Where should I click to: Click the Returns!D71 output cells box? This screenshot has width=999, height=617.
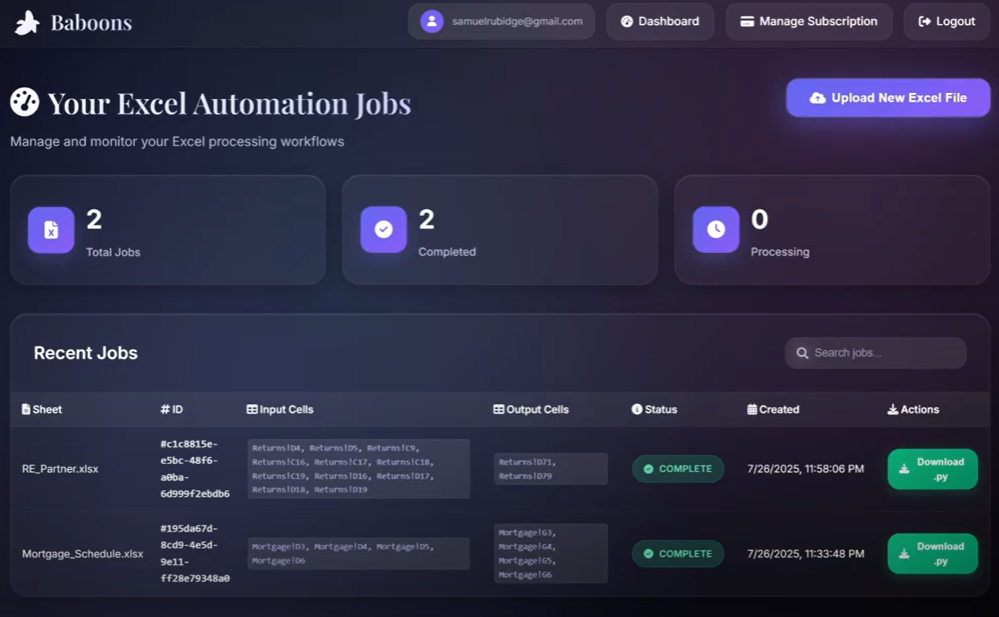coord(550,468)
